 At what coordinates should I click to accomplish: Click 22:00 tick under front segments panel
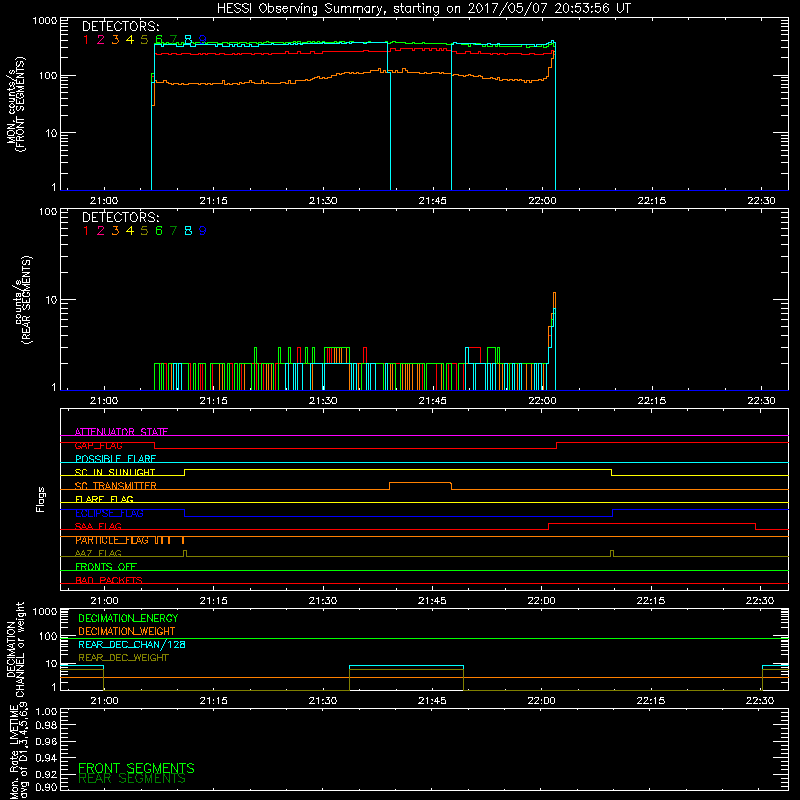coord(542,201)
